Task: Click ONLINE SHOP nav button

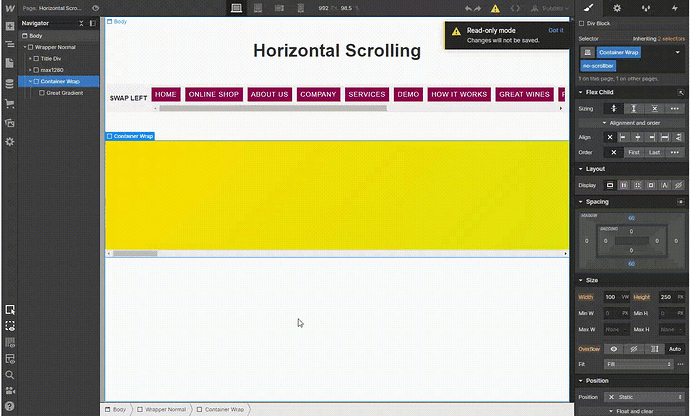Action: tap(214, 94)
